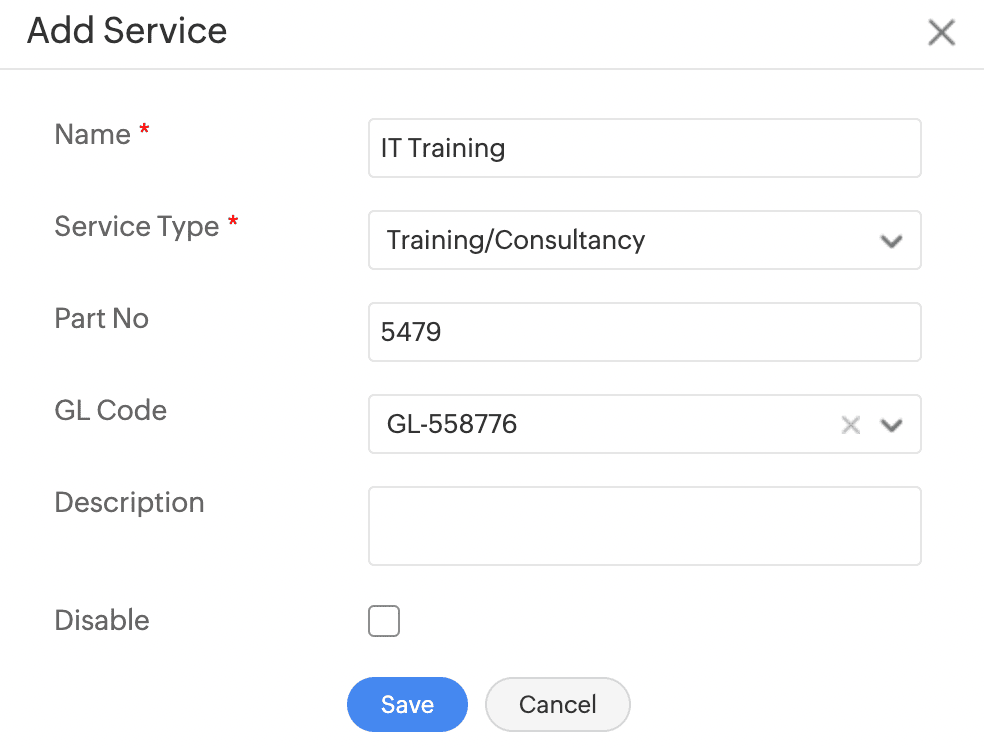Click the GL Code label
The height and width of the screenshot is (748, 984).
[111, 411]
